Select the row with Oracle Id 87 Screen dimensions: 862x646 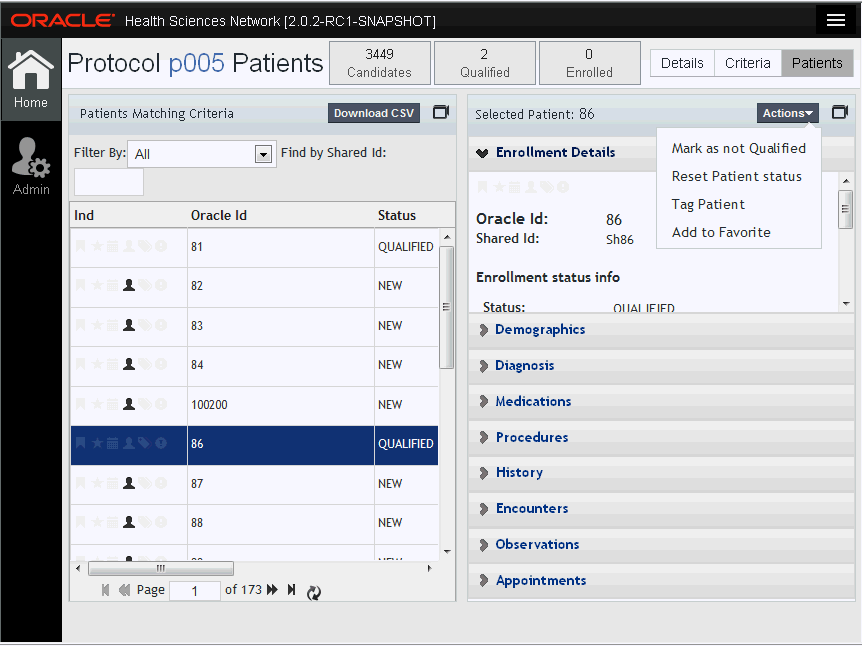[x=255, y=484]
